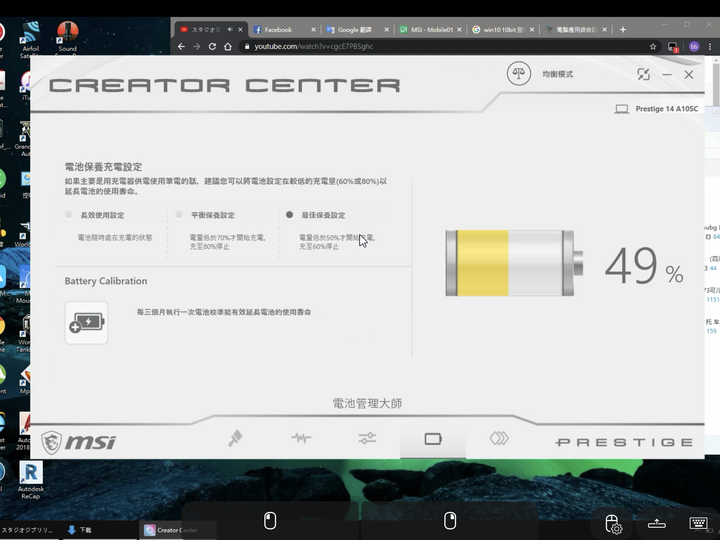Show the keyboard icon in overlay
720x540 pixels.
698,523
